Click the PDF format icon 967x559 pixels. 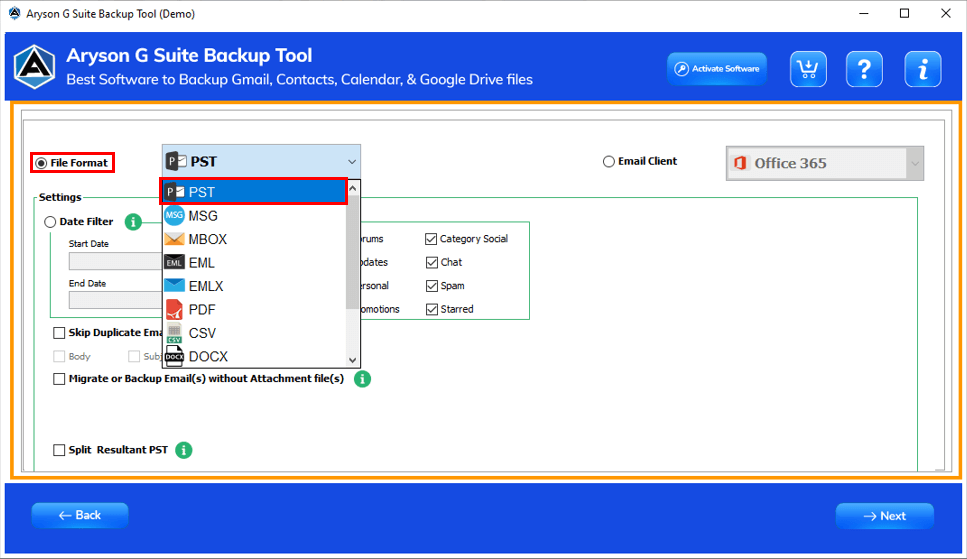[175, 309]
